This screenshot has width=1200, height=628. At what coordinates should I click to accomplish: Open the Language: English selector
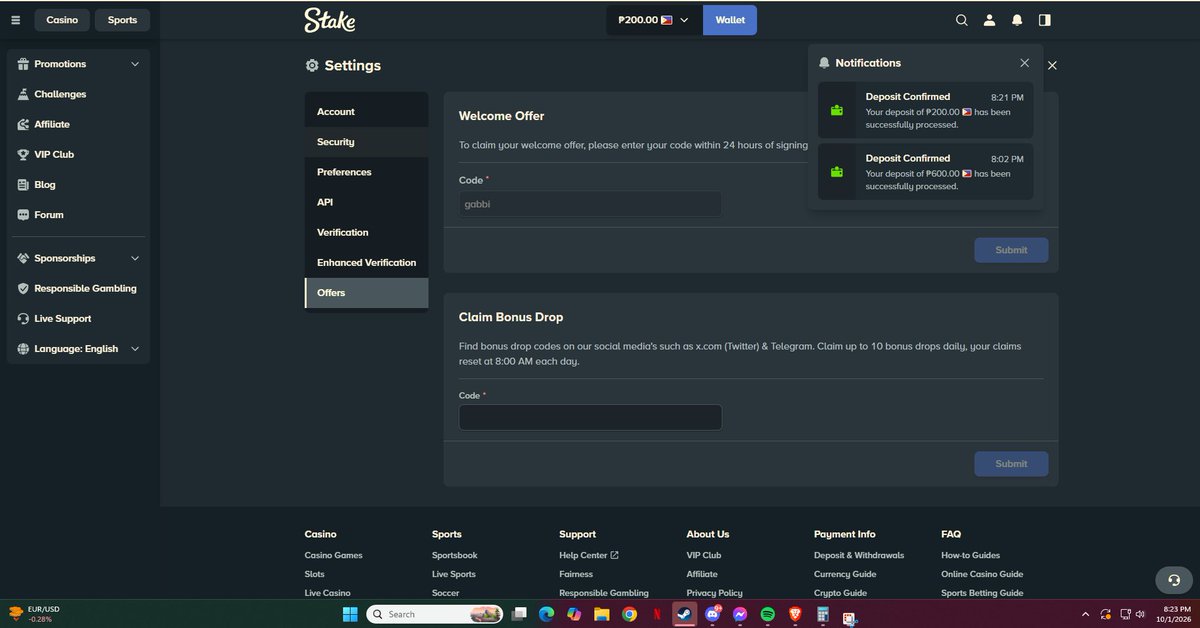(x=78, y=349)
